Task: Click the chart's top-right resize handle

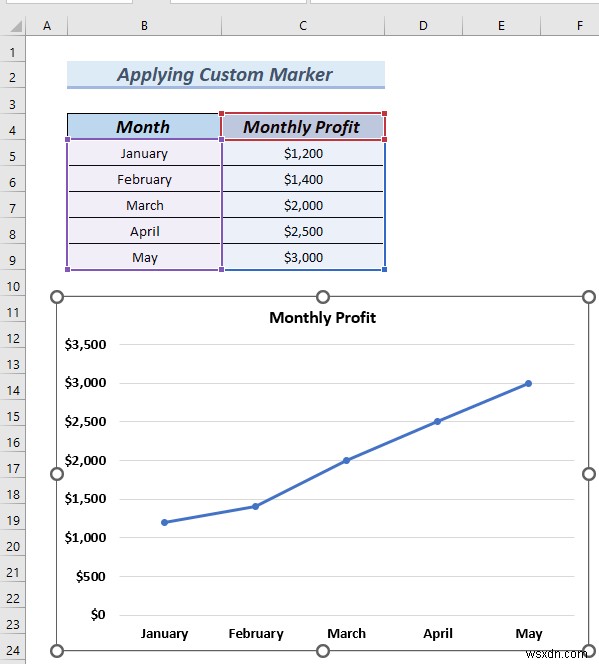Action: pos(589,297)
